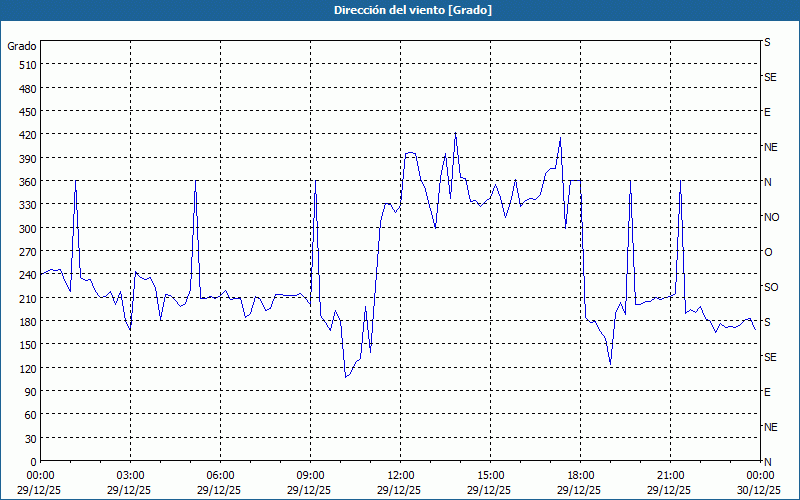800x500 pixels.
Task: Click the 0 value at the axis bottom
Action: click(x=32, y=461)
